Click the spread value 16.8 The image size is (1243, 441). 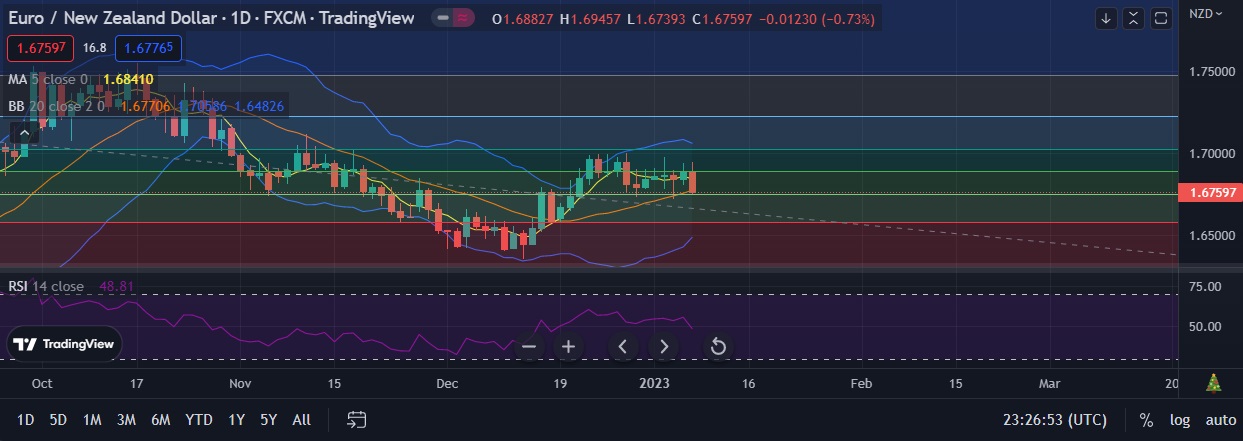(94, 48)
